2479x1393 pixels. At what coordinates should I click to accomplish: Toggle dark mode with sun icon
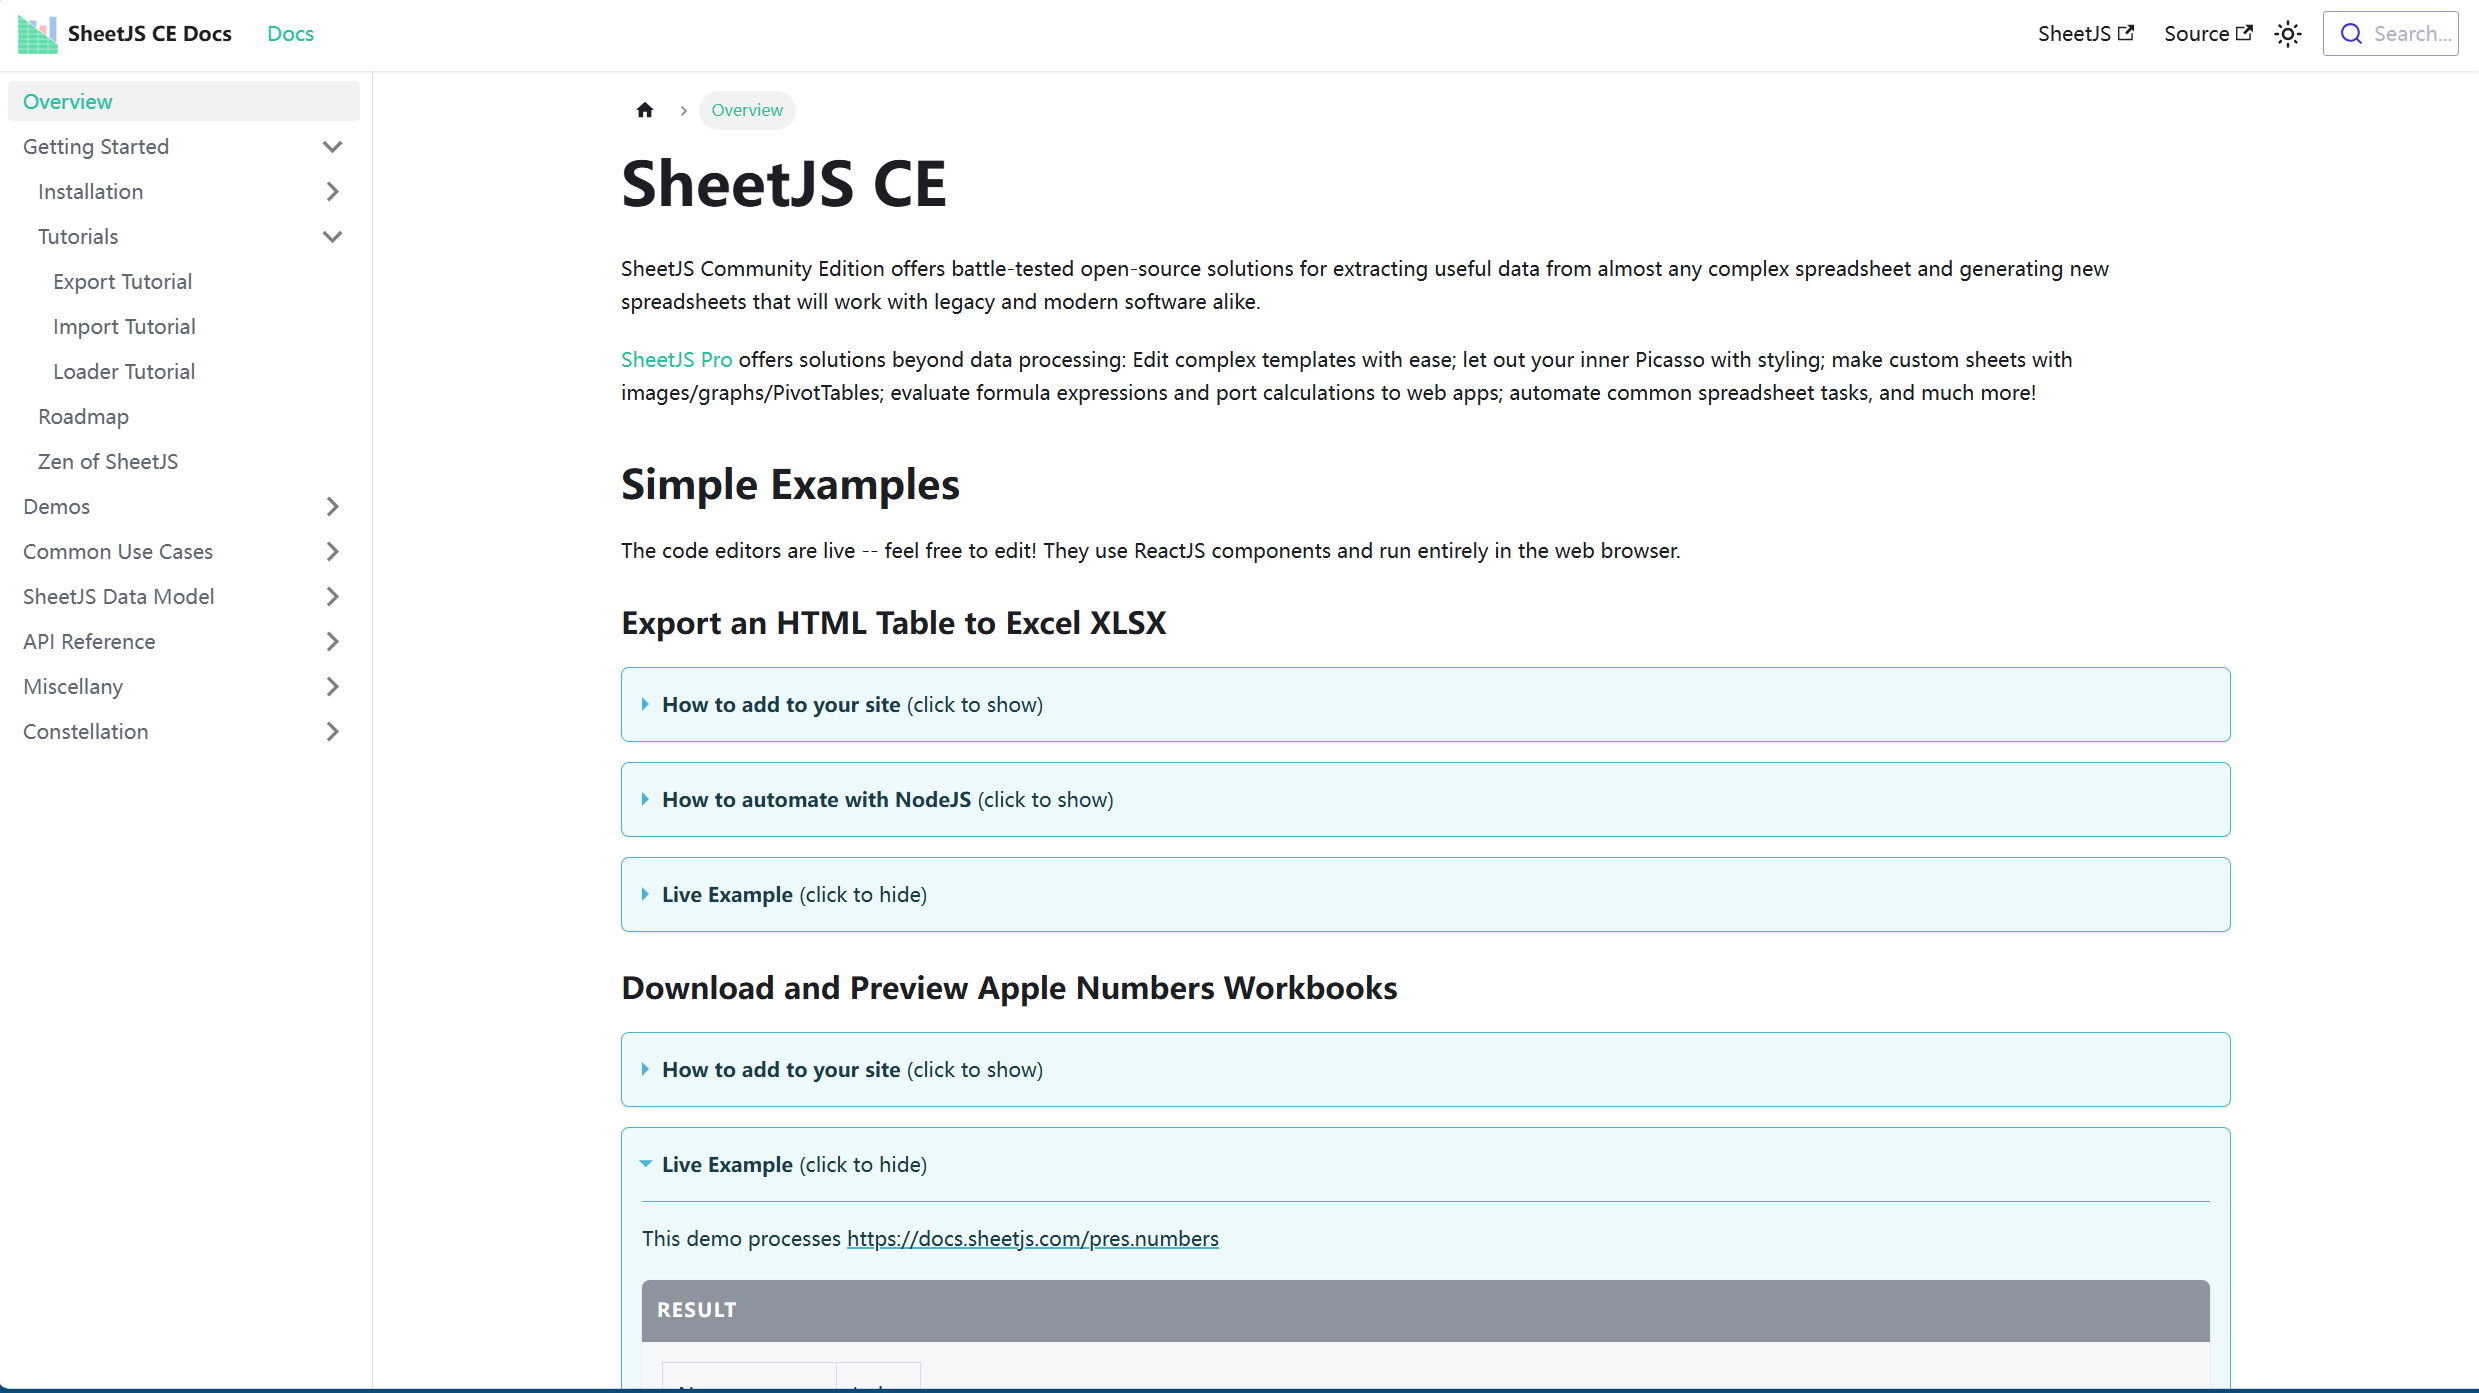[2288, 34]
